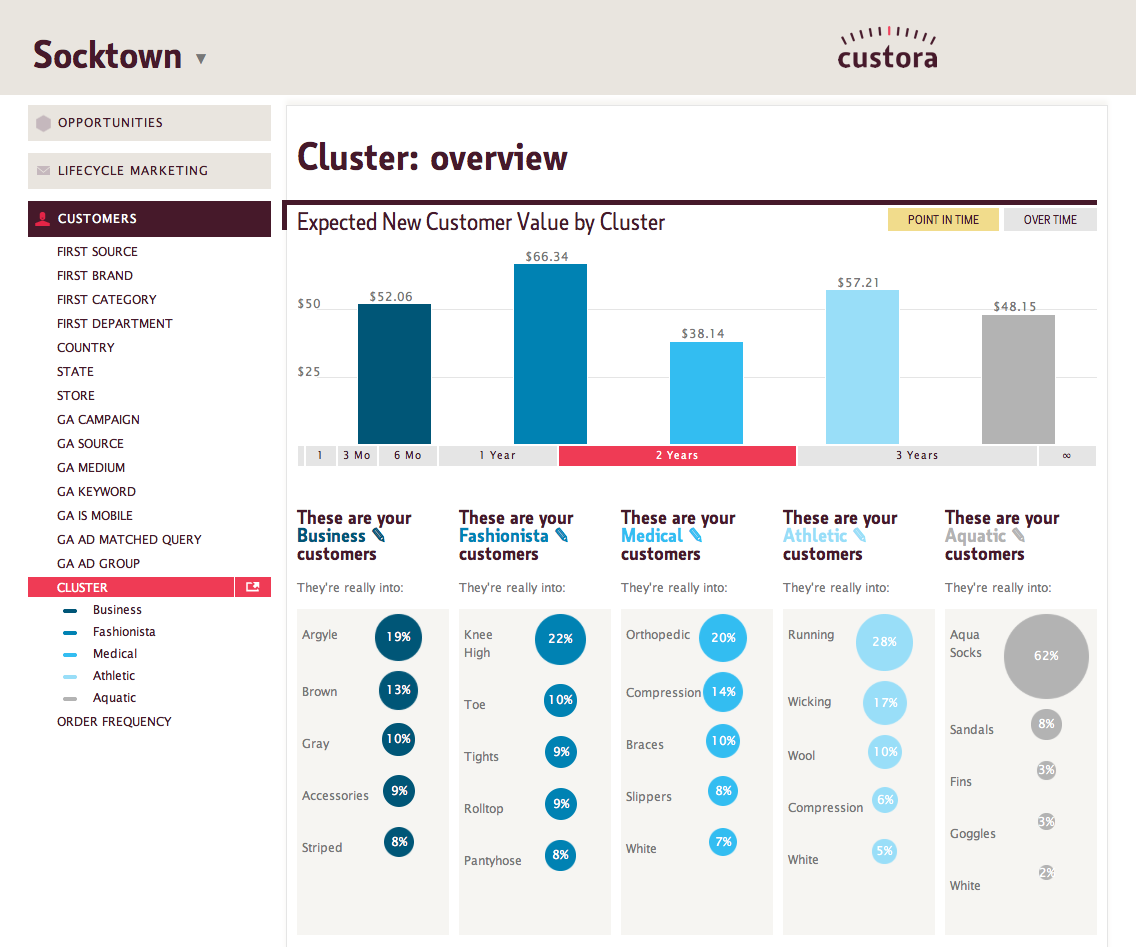
Task: Select the Customers section header
Action: pos(149,219)
